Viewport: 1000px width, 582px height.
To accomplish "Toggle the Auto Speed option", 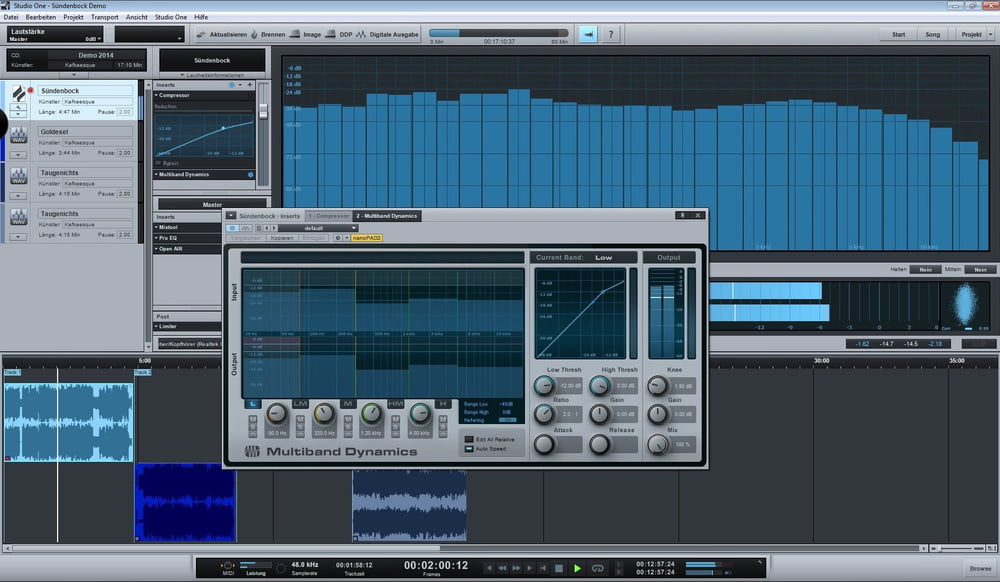I will (x=468, y=449).
